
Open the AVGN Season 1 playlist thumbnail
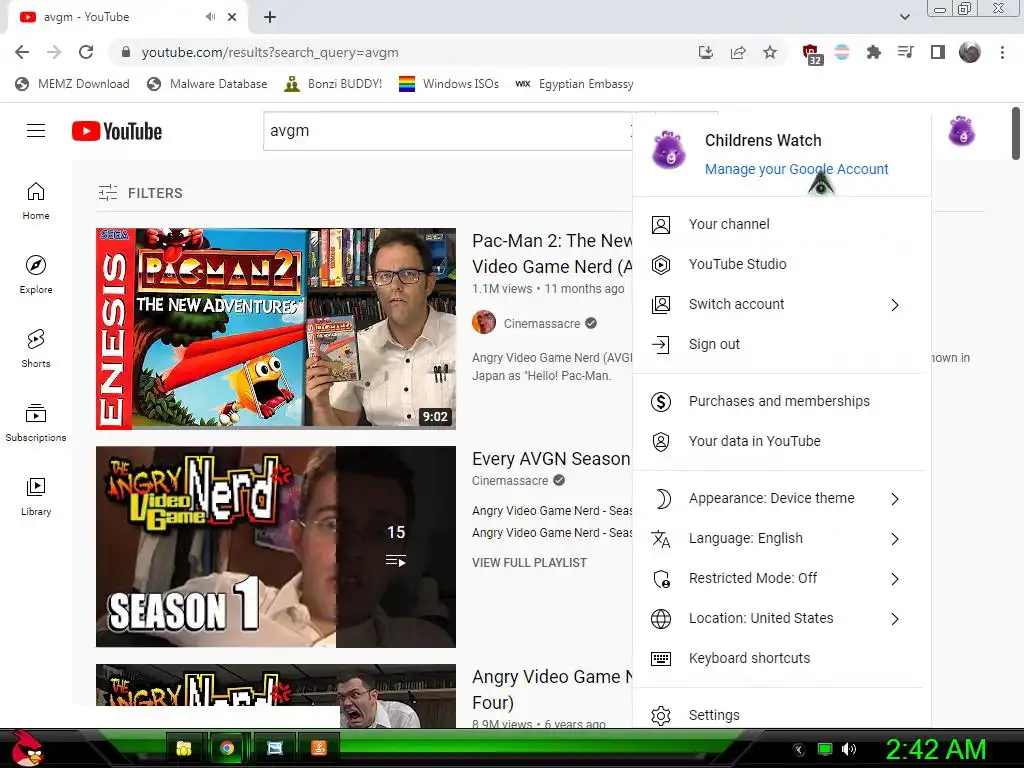(276, 547)
